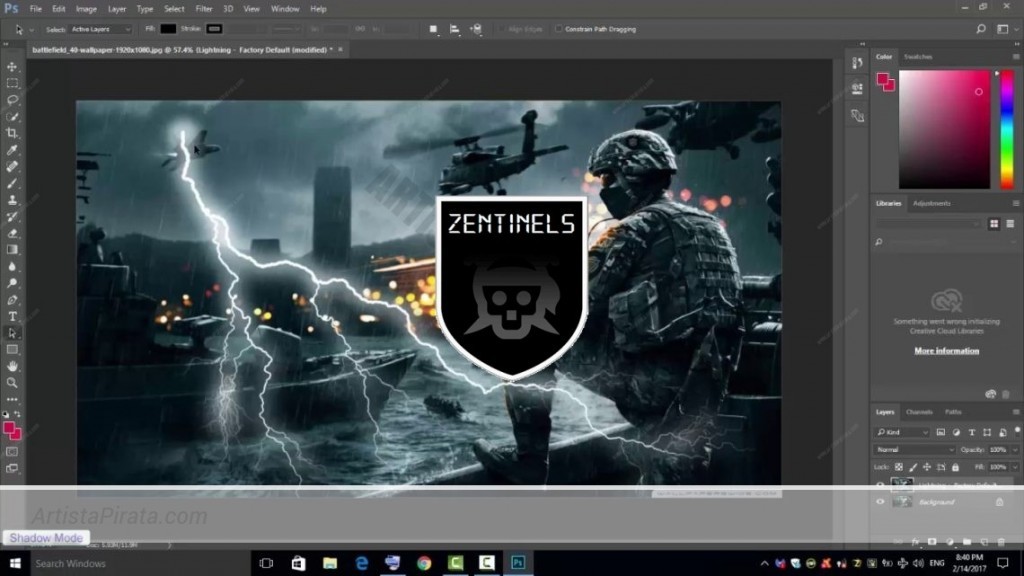Select the Quick Selection tool

pos(12,117)
